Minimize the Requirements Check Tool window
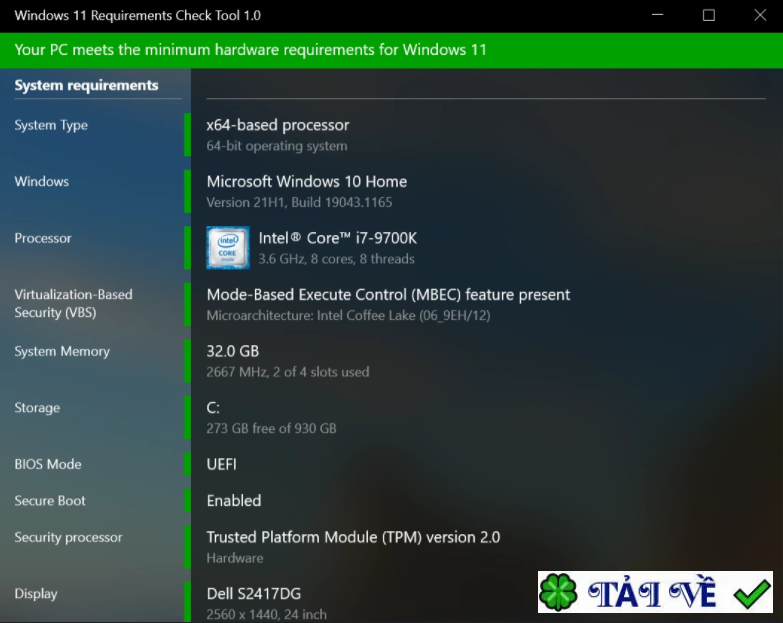783x623 pixels. pyautogui.click(x=658, y=15)
